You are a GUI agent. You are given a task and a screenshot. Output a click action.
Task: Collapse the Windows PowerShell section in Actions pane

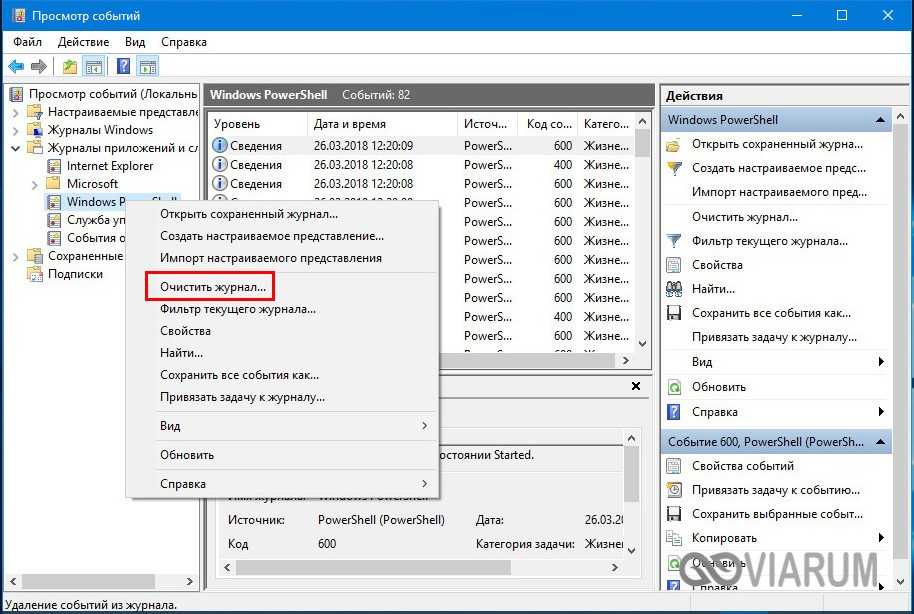tap(881, 120)
